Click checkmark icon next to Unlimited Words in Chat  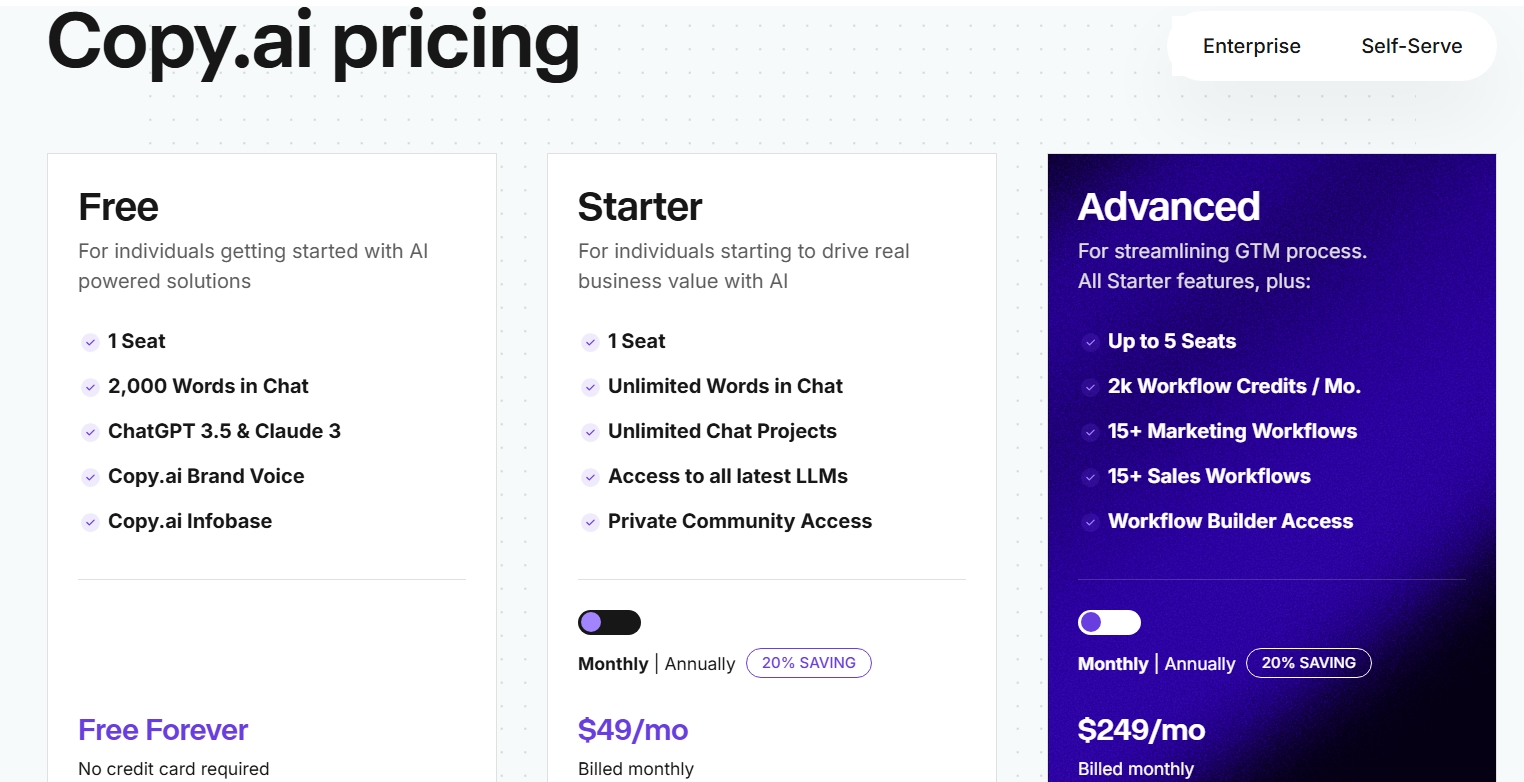point(590,387)
